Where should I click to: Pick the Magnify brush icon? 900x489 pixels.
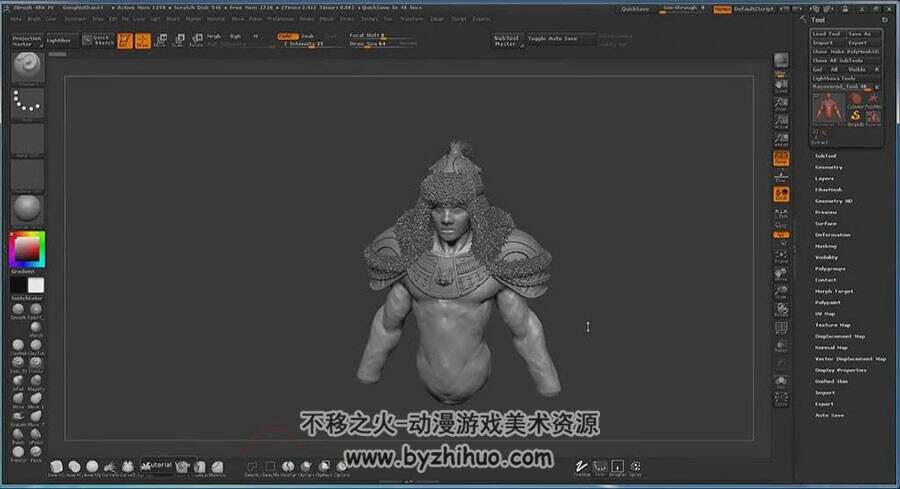[36, 382]
